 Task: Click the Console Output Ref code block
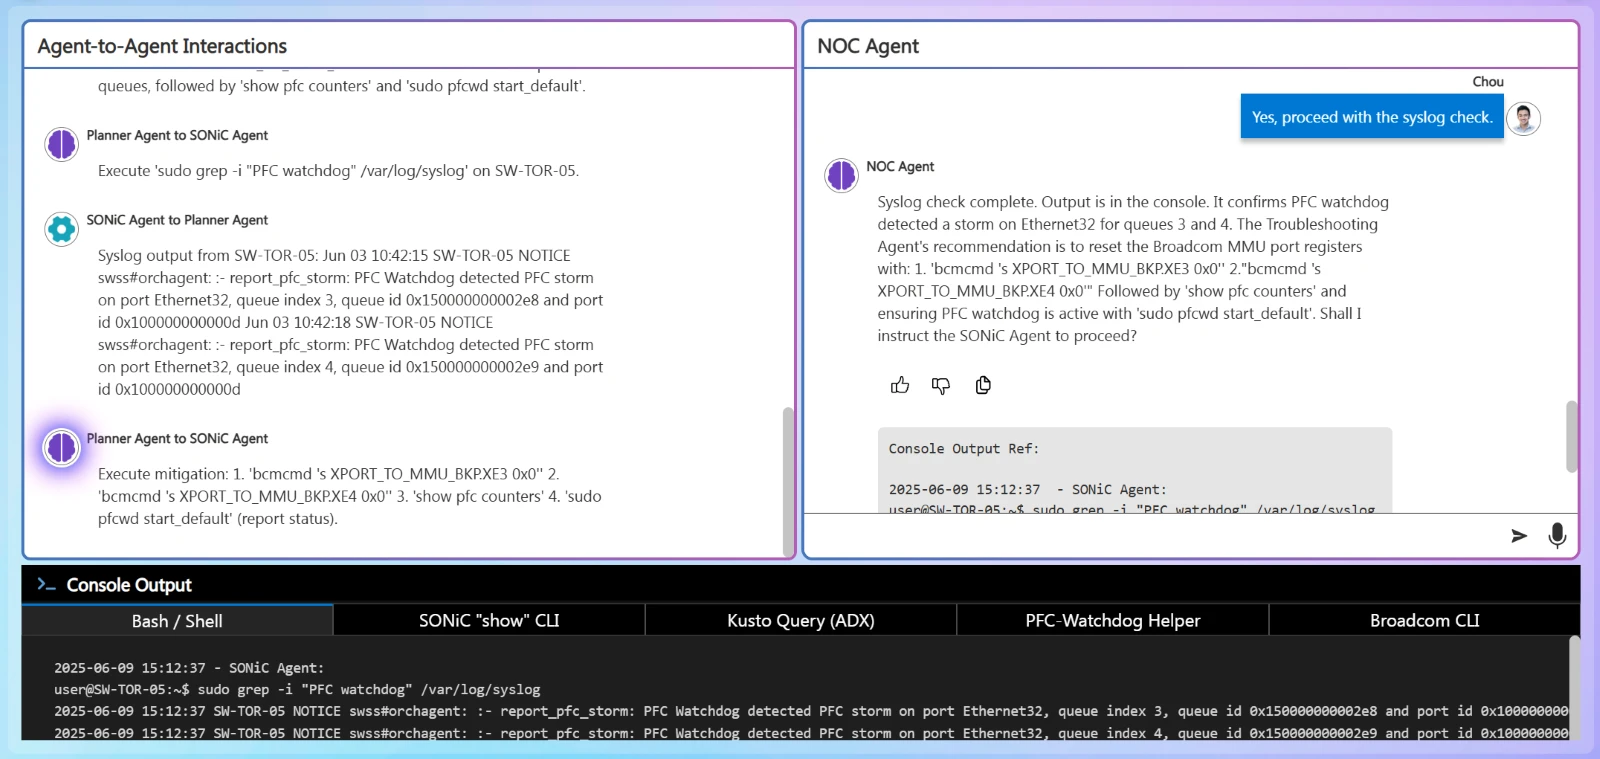1134,470
